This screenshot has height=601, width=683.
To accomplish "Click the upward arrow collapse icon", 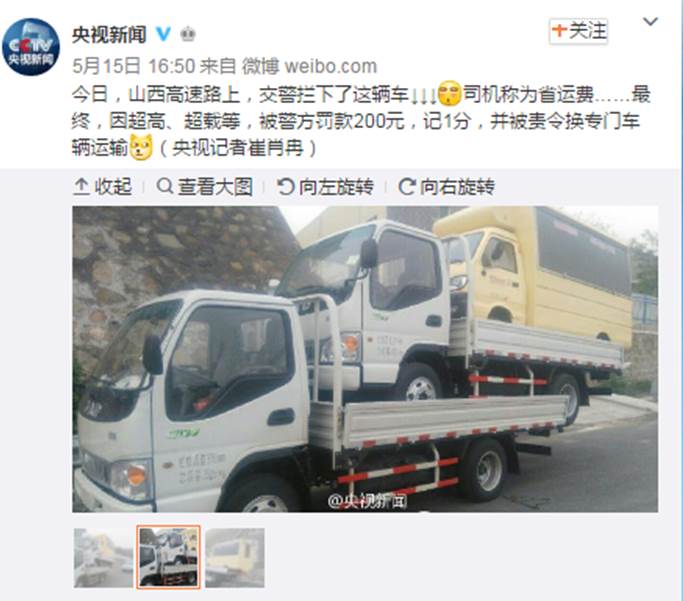I will coord(81,187).
